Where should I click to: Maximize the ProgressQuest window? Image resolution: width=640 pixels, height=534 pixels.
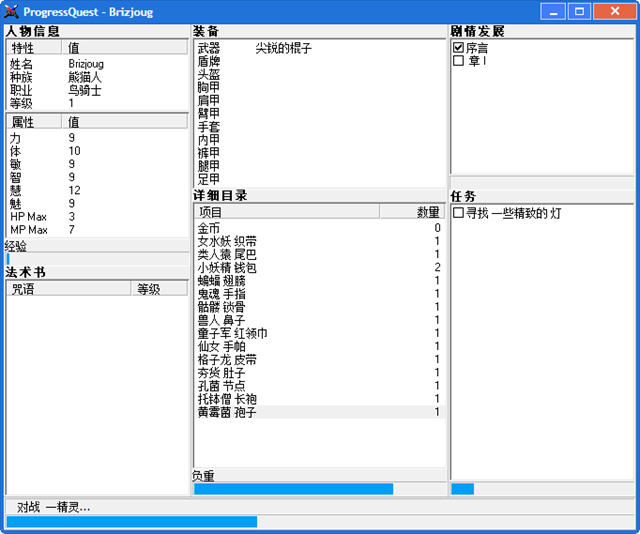tap(578, 12)
